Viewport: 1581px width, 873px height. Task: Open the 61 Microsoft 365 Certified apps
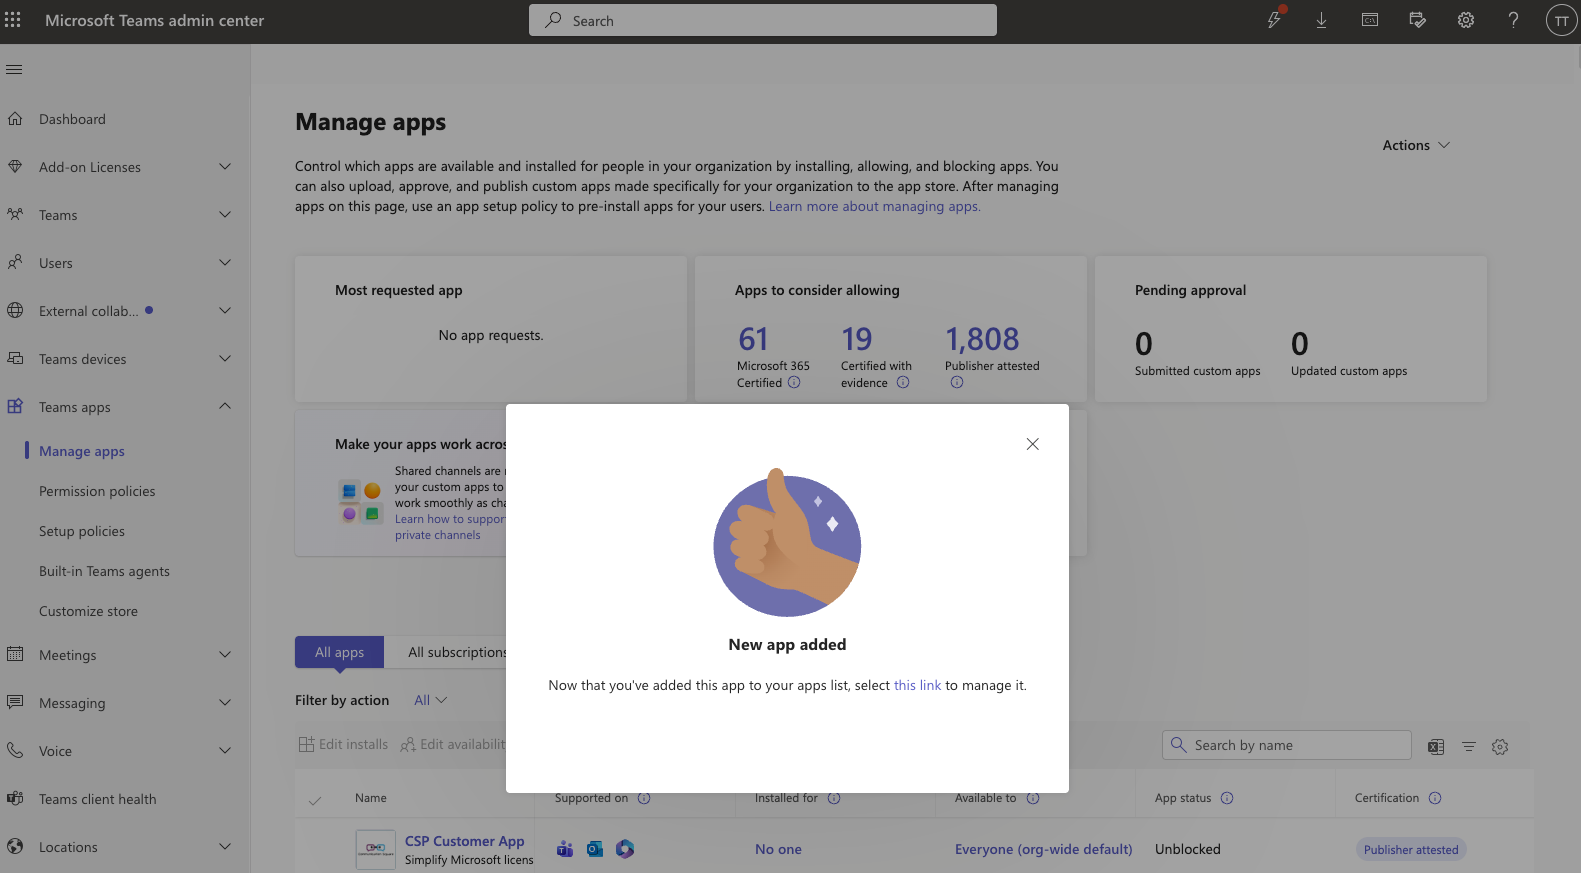pos(753,339)
